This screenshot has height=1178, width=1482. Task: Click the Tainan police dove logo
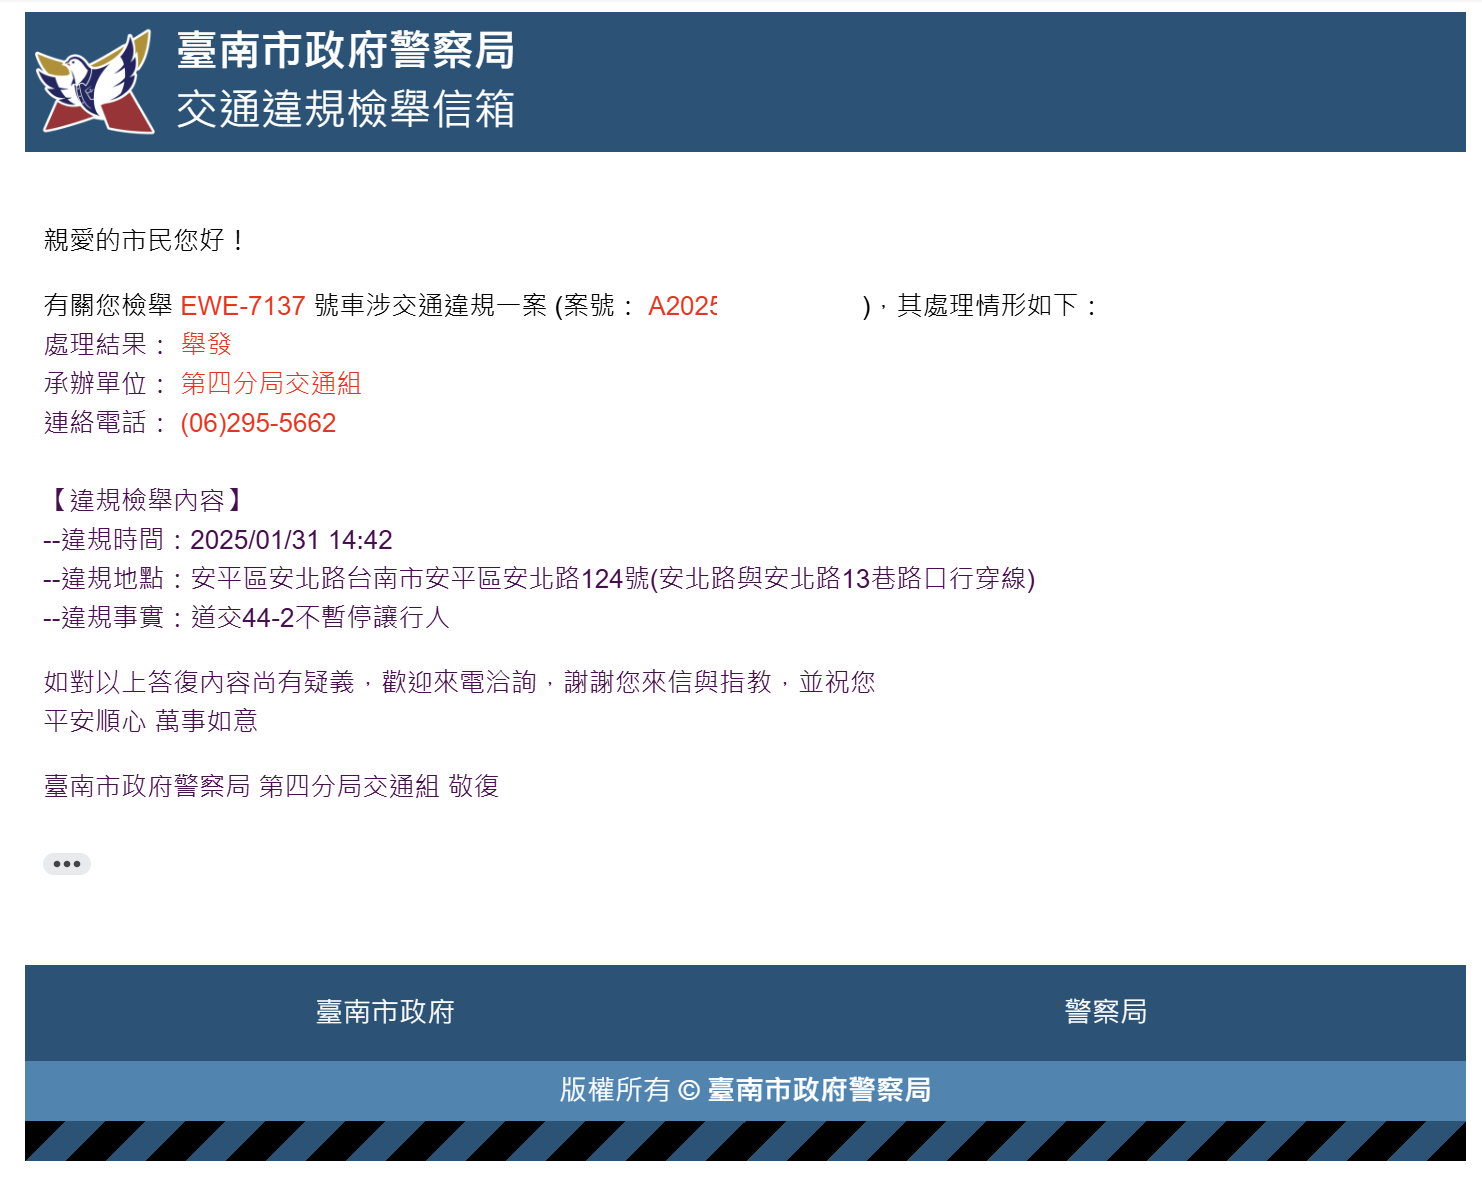pyautogui.click(x=94, y=82)
